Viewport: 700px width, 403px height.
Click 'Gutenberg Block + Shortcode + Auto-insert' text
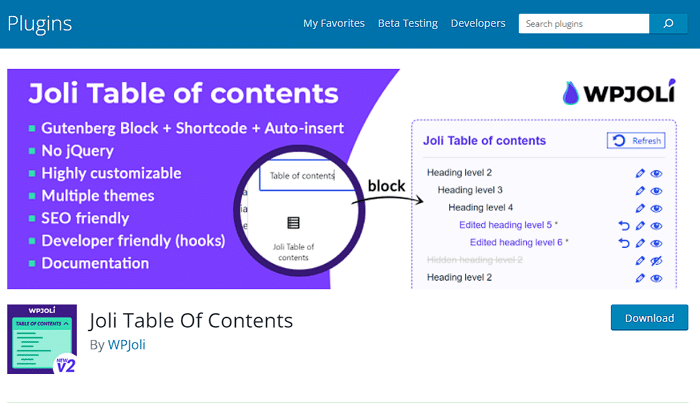192,128
